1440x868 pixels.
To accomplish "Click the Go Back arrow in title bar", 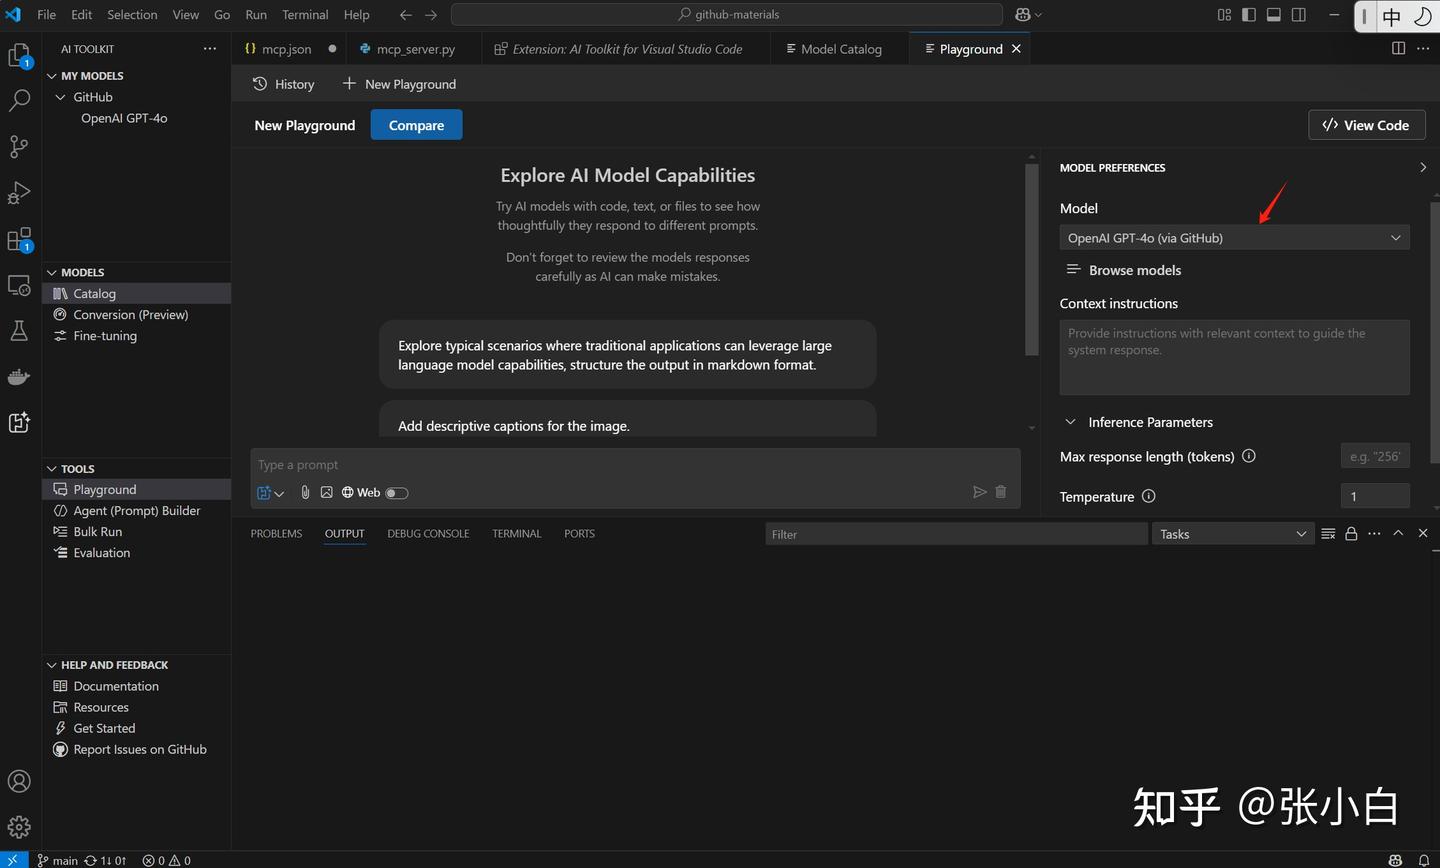I will pyautogui.click(x=405, y=15).
